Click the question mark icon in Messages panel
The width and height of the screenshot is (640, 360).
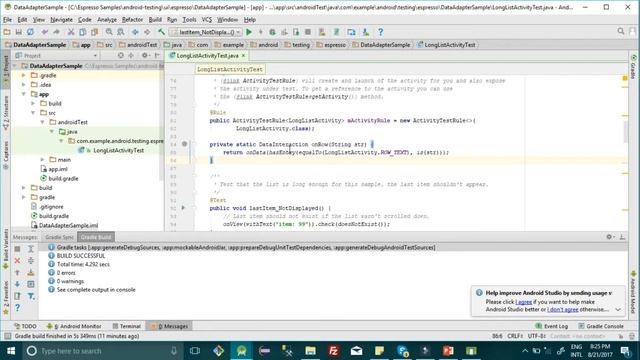[17, 307]
